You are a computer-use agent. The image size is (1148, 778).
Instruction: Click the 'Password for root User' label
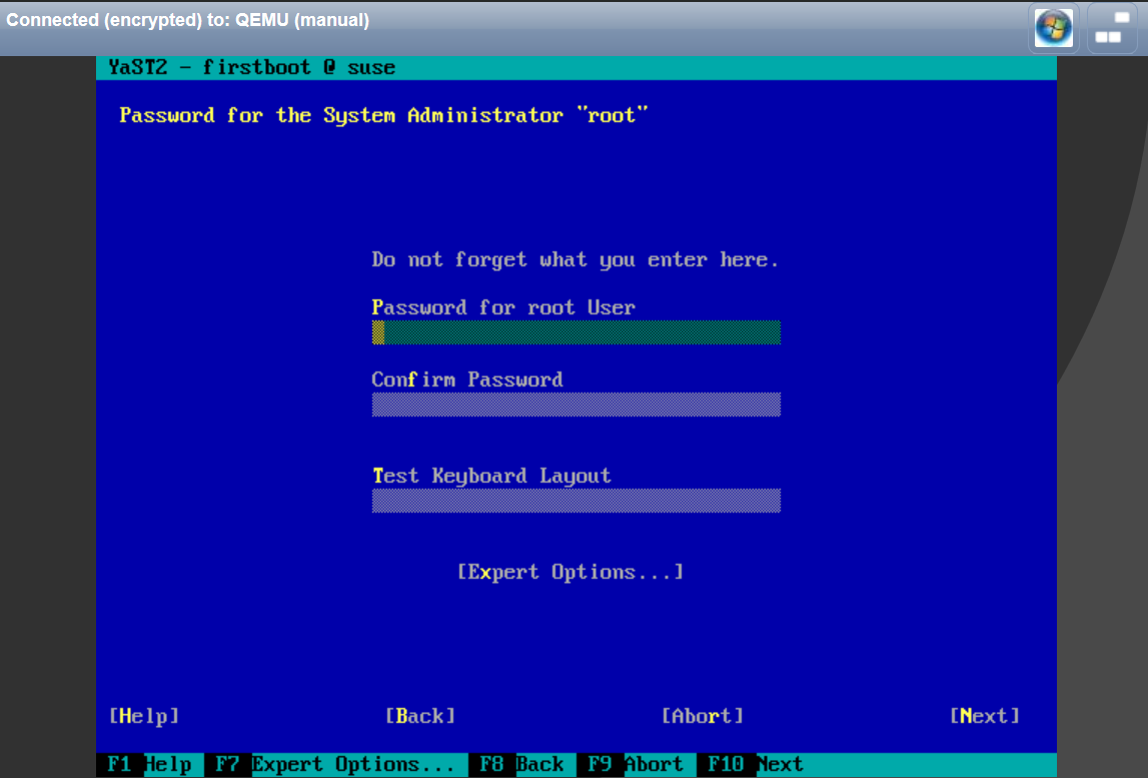point(503,307)
